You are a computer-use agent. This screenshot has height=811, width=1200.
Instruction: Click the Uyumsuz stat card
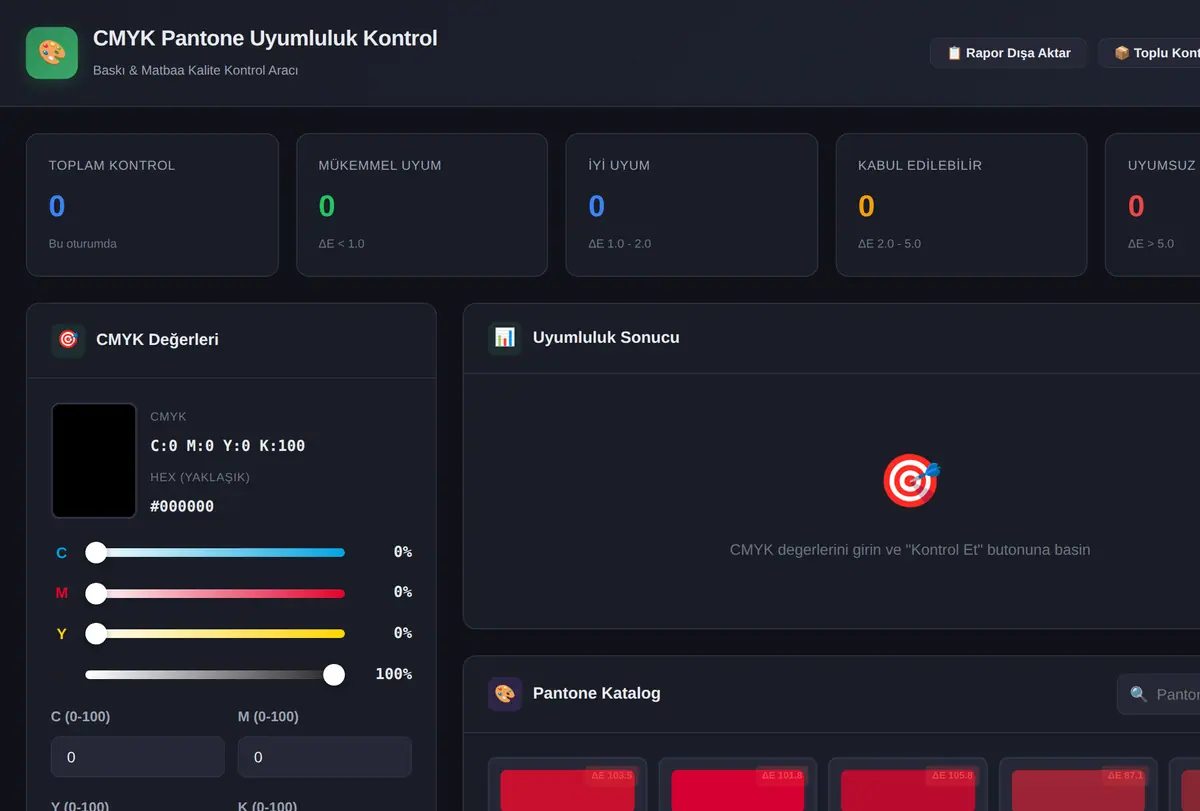[x=1152, y=205]
